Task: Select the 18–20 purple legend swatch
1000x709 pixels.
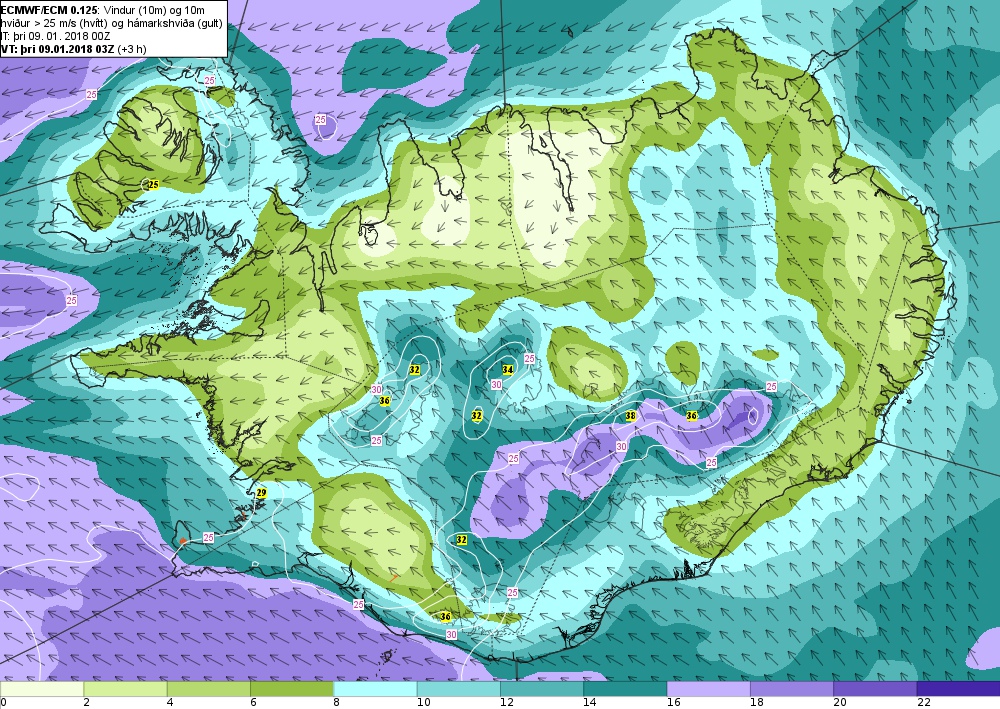Action: [x=792, y=689]
